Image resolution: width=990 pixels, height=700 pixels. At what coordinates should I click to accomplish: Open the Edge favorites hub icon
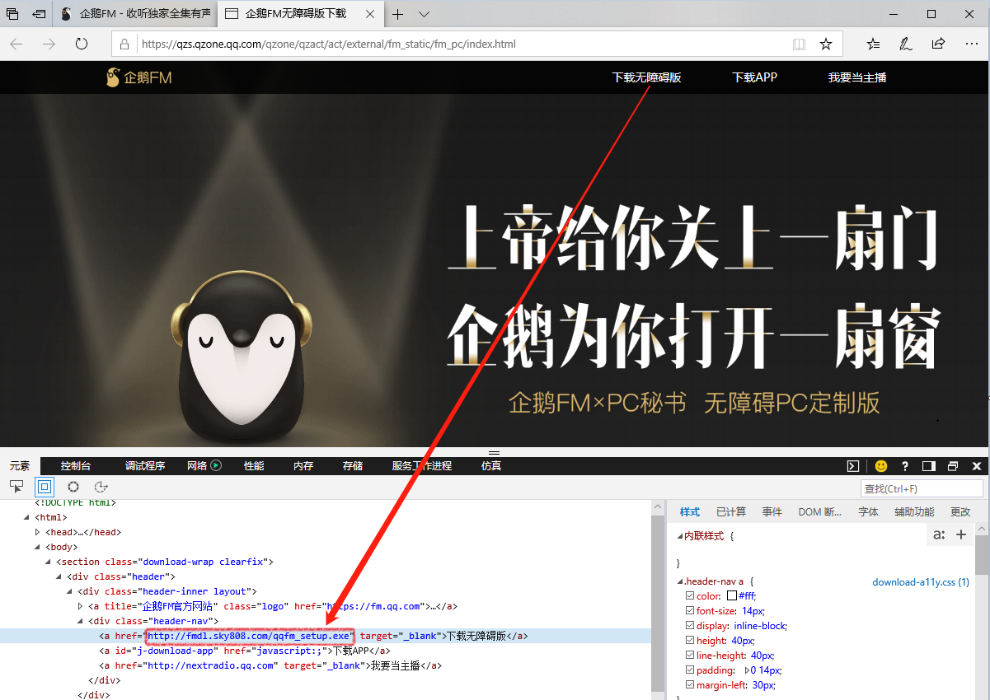pos(873,44)
